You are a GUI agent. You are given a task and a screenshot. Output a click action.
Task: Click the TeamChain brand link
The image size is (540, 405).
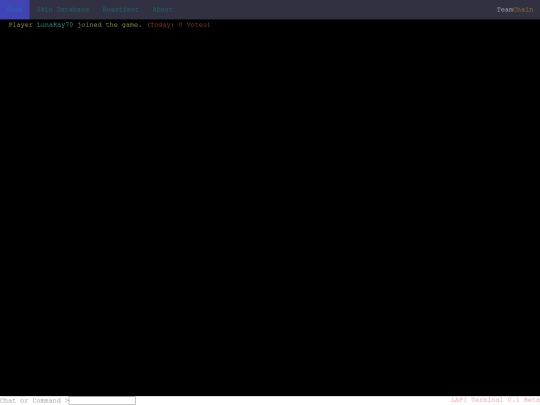515,10
